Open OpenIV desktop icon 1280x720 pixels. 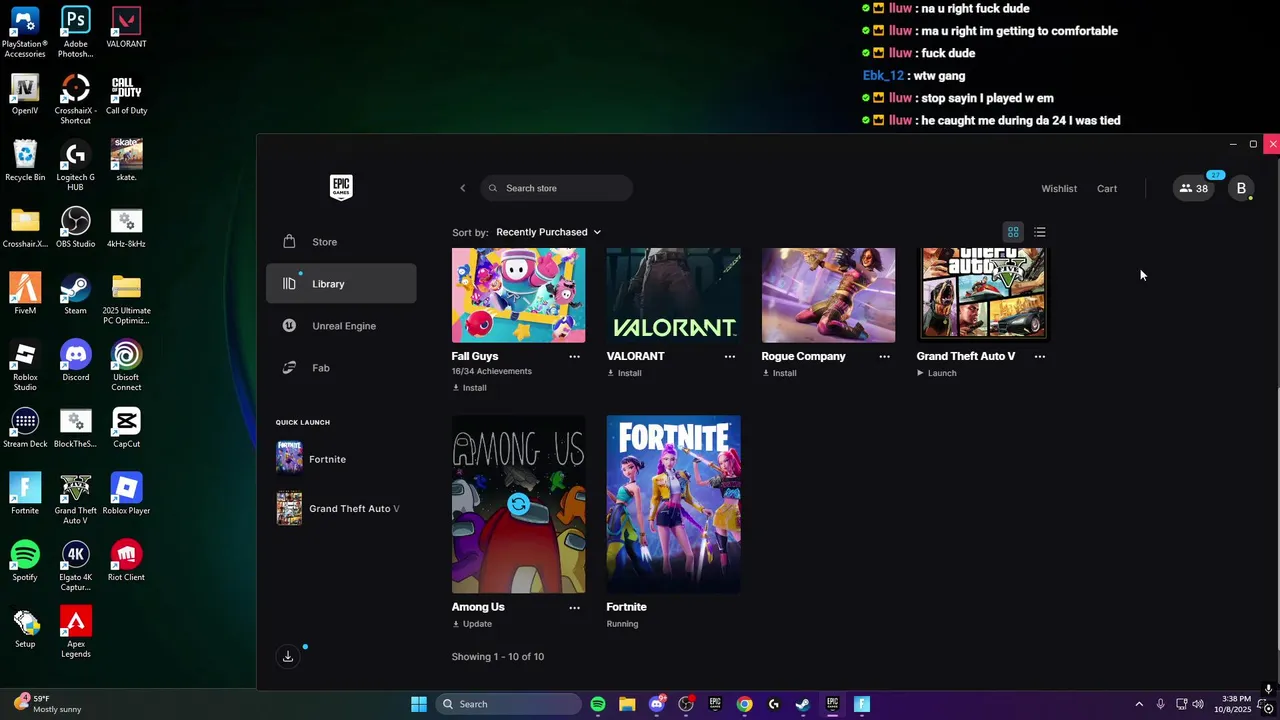[x=25, y=95]
